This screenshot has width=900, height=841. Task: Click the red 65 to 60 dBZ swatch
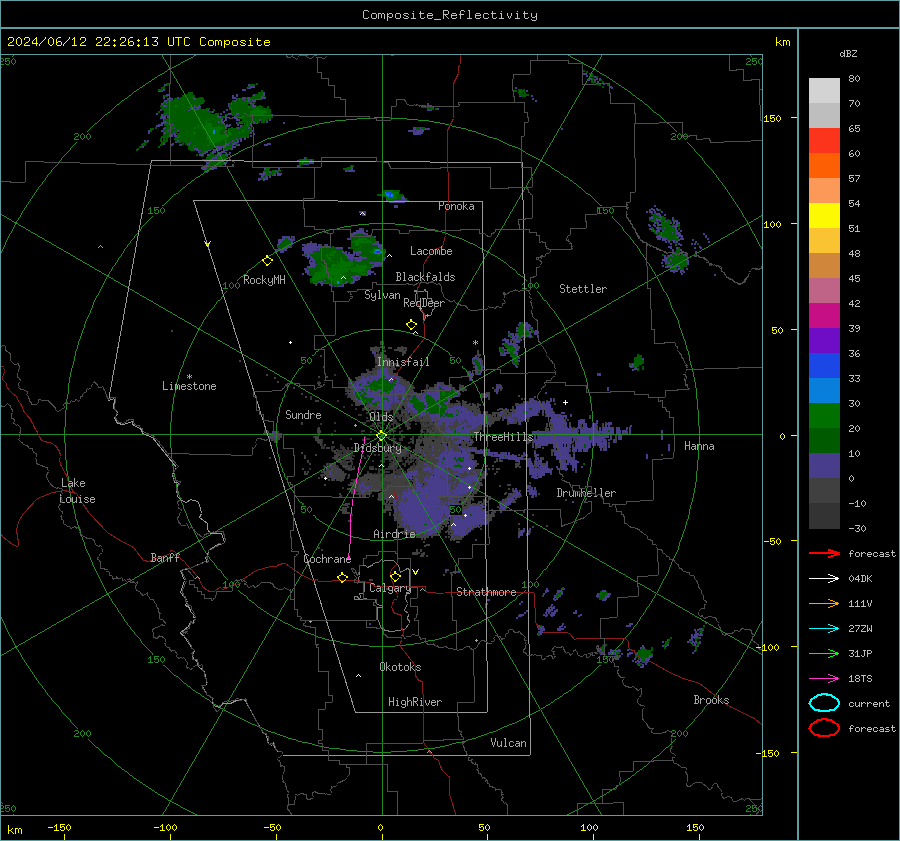click(824, 141)
